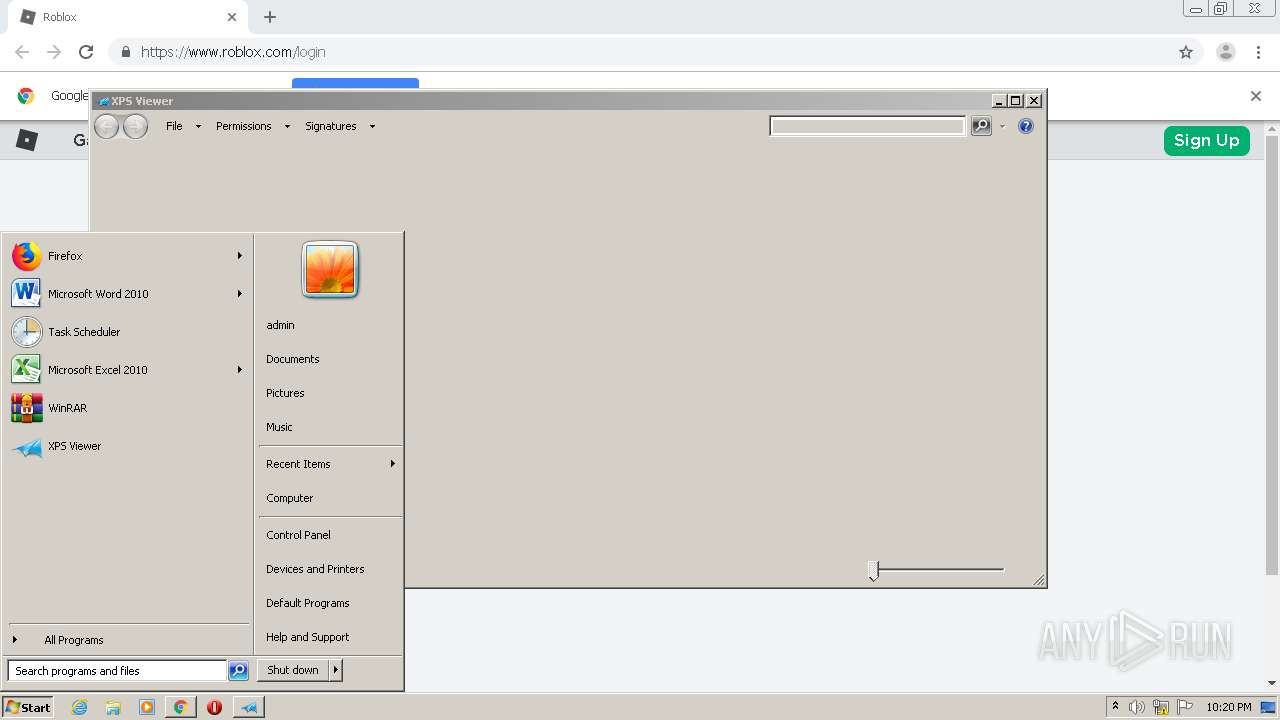The height and width of the screenshot is (720, 1280).
Task: Open XPS Viewer File menu
Action: click(x=183, y=126)
